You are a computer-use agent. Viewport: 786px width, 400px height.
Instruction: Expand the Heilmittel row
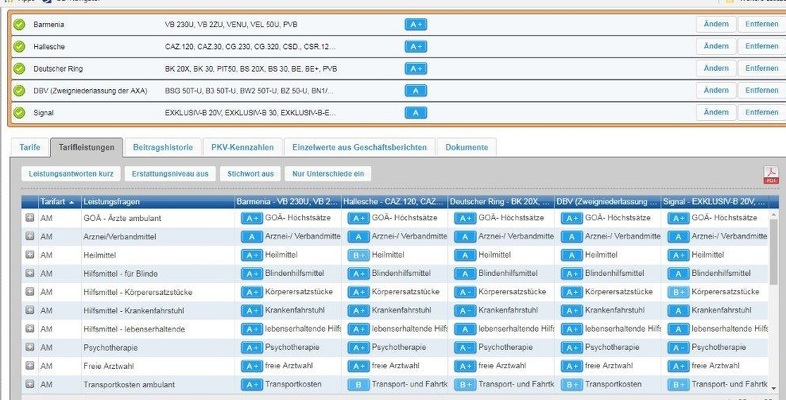[30, 255]
